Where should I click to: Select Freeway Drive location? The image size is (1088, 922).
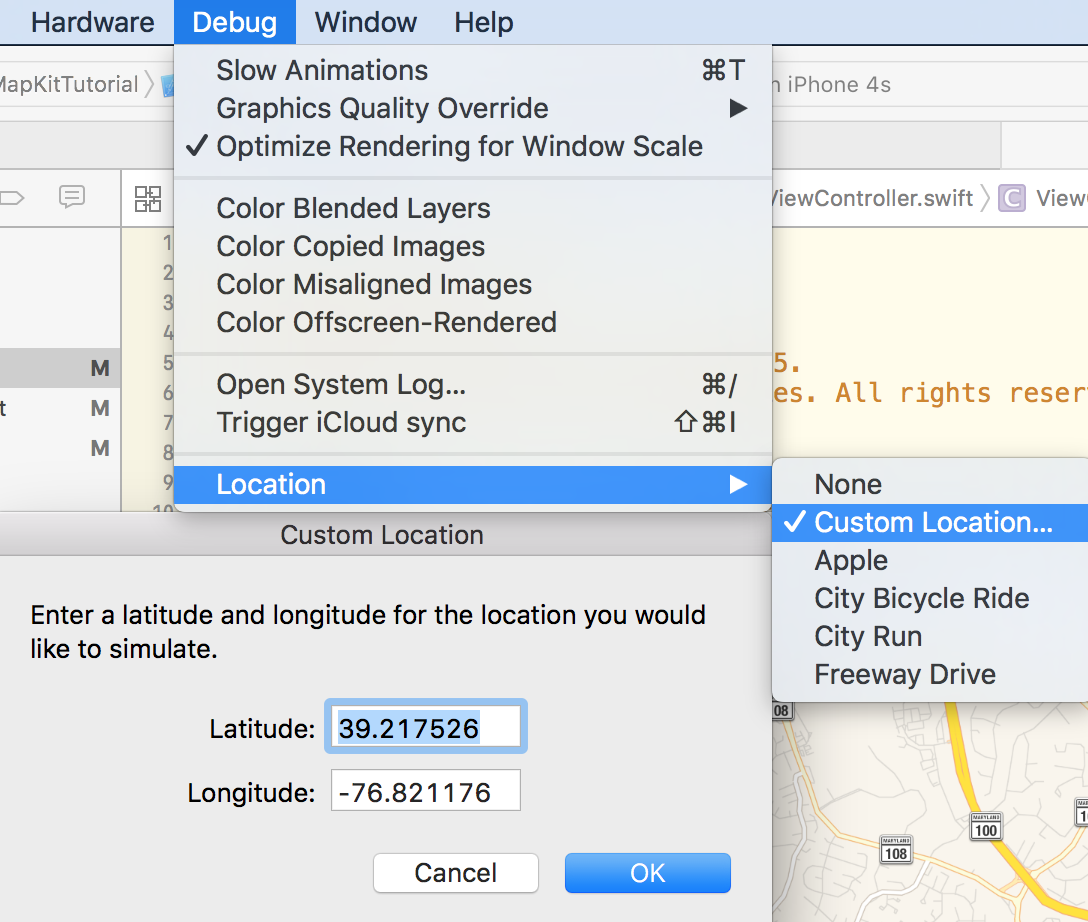(930, 674)
